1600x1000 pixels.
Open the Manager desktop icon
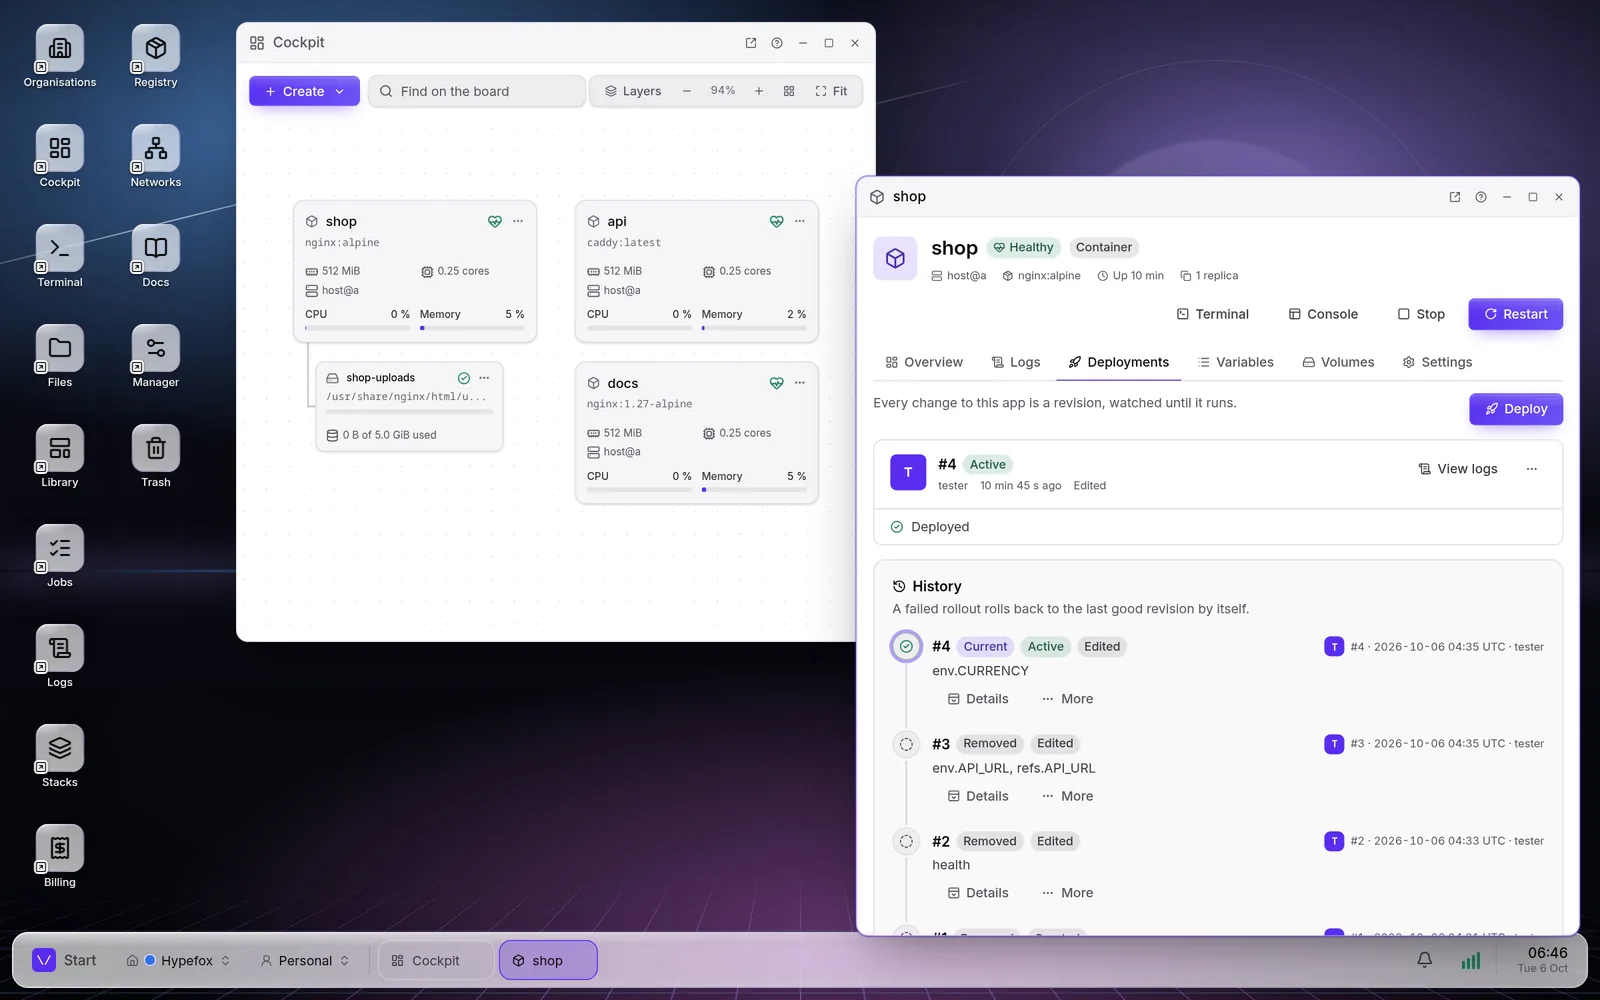tap(156, 357)
